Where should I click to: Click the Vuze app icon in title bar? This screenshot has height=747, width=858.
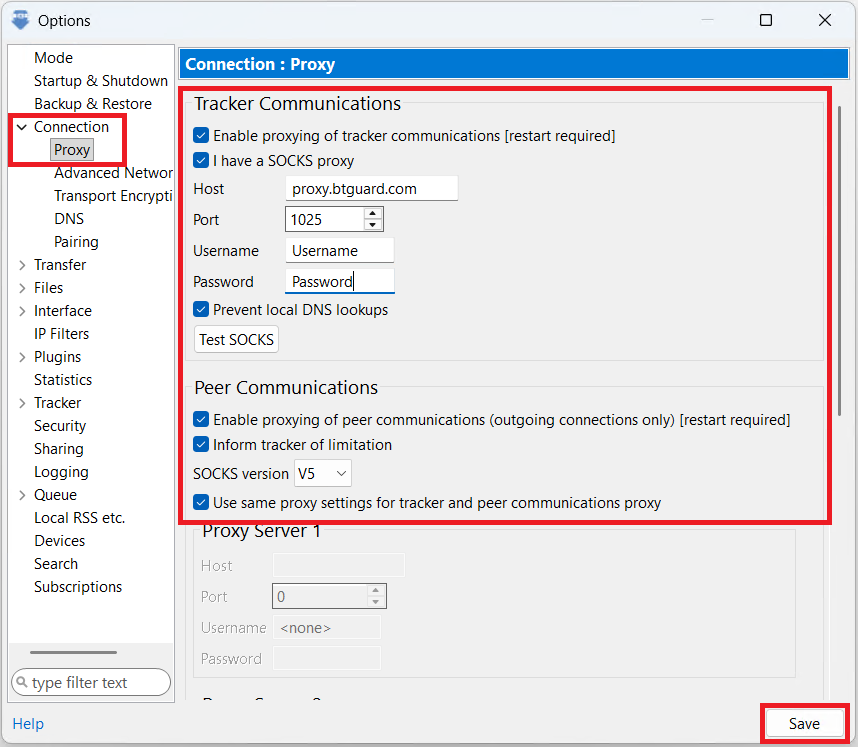pos(19,20)
